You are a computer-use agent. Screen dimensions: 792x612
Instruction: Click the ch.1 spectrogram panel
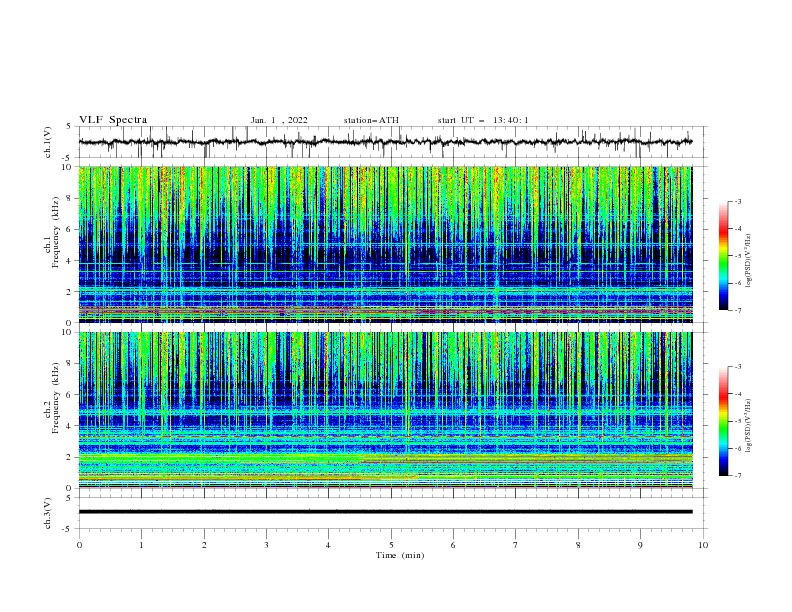point(385,244)
